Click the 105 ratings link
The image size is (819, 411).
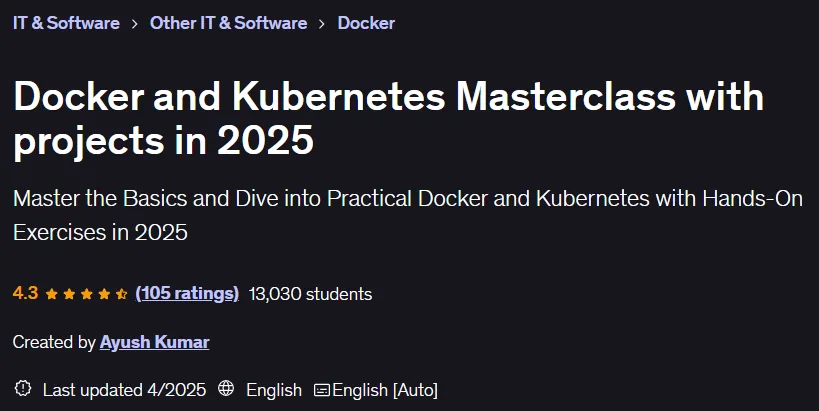(187, 293)
